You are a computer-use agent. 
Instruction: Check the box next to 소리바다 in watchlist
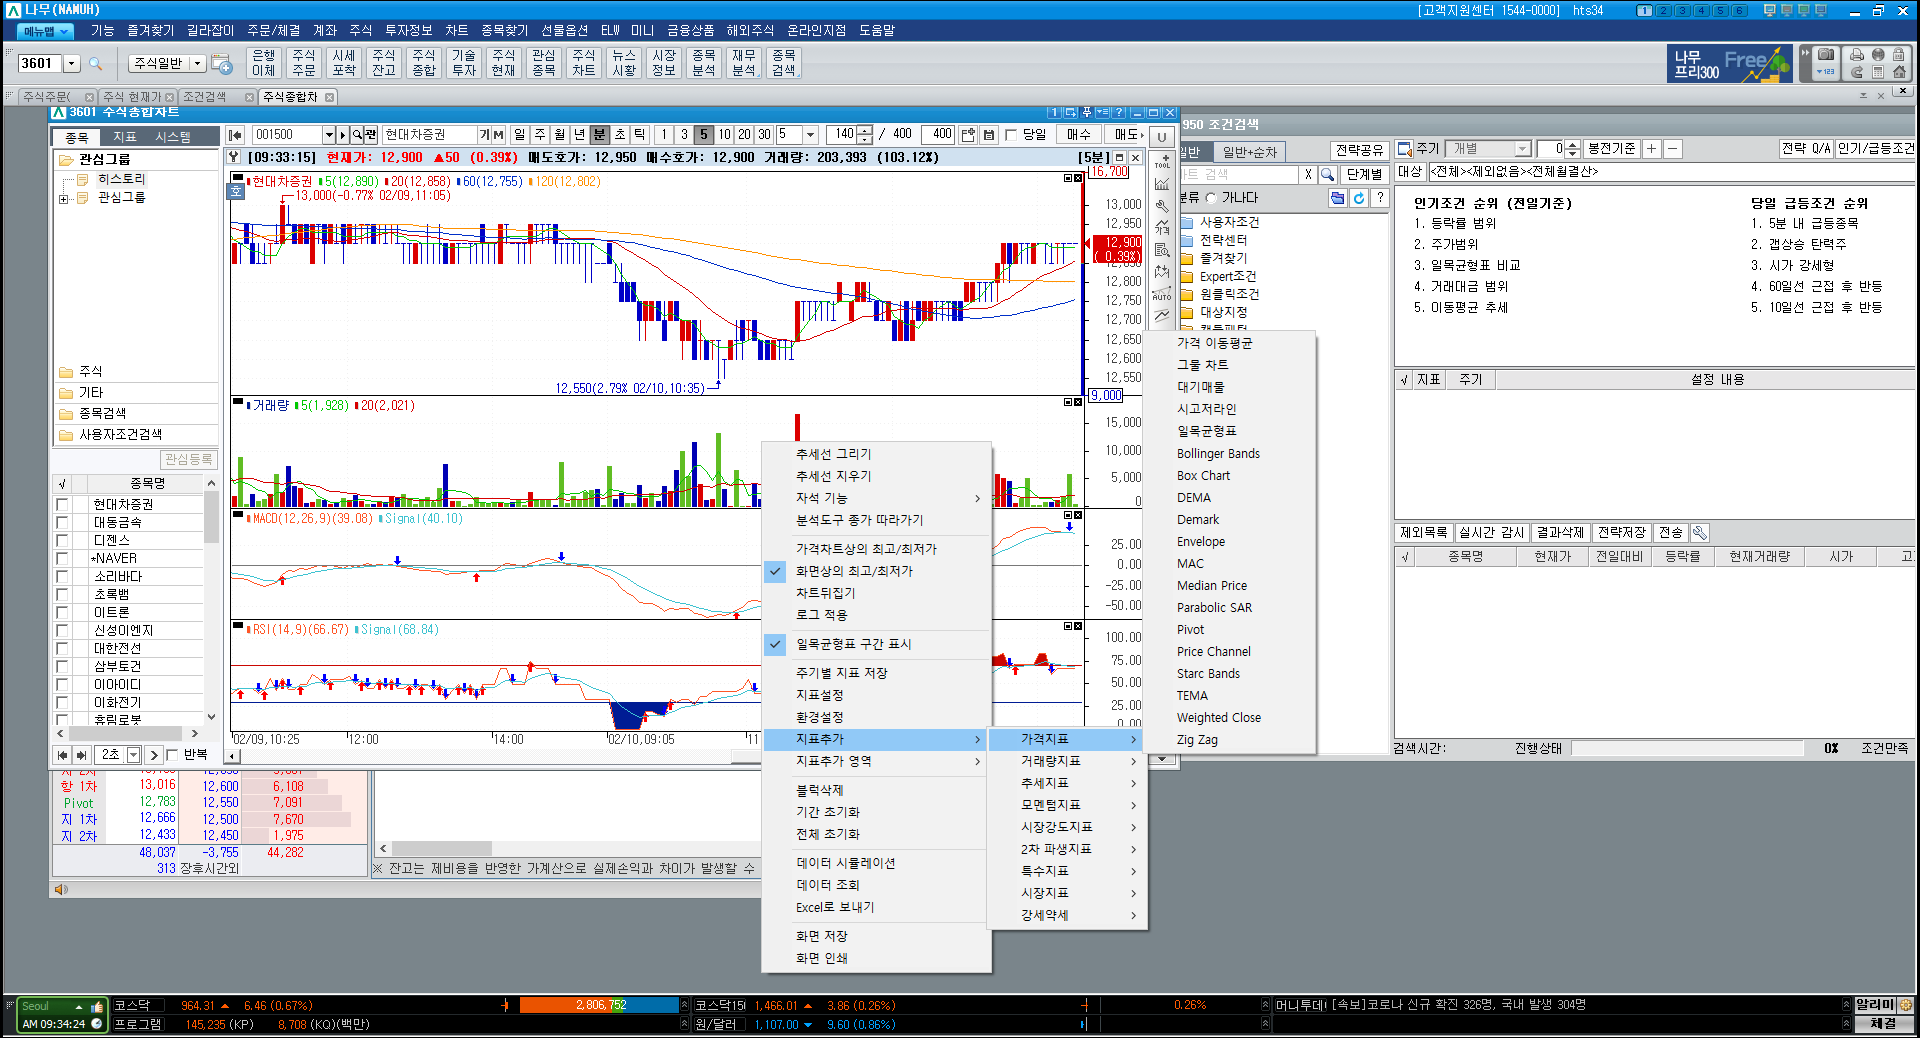tap(62, 577)
